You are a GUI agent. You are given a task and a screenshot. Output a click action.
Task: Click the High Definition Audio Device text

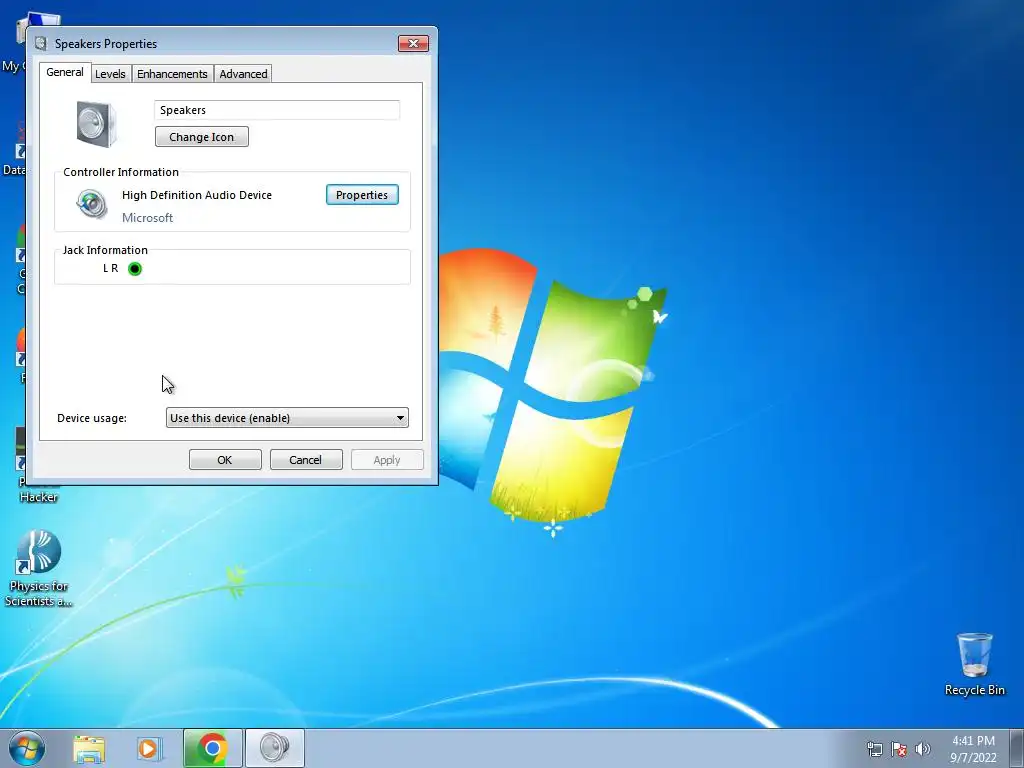pos(197,195)
